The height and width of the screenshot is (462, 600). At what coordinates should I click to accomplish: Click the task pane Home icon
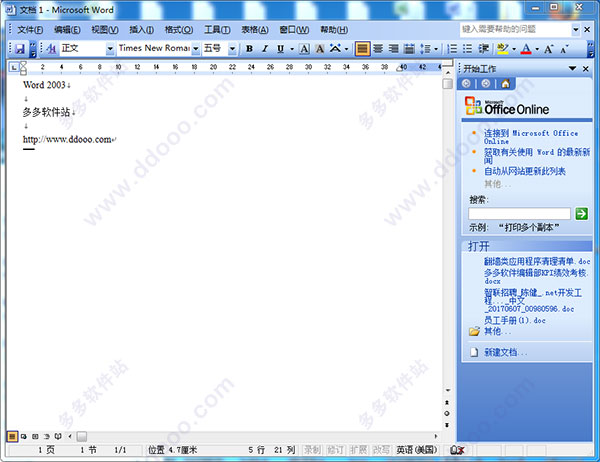(505, 83)
